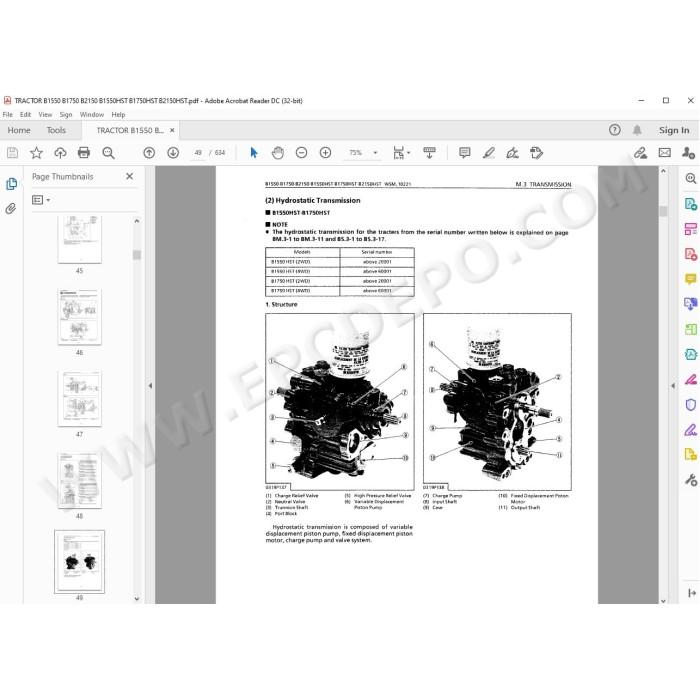Click the thumbnails panel scroll down arrow
This screenshot has width=700, height=700.
pos(137,599)
